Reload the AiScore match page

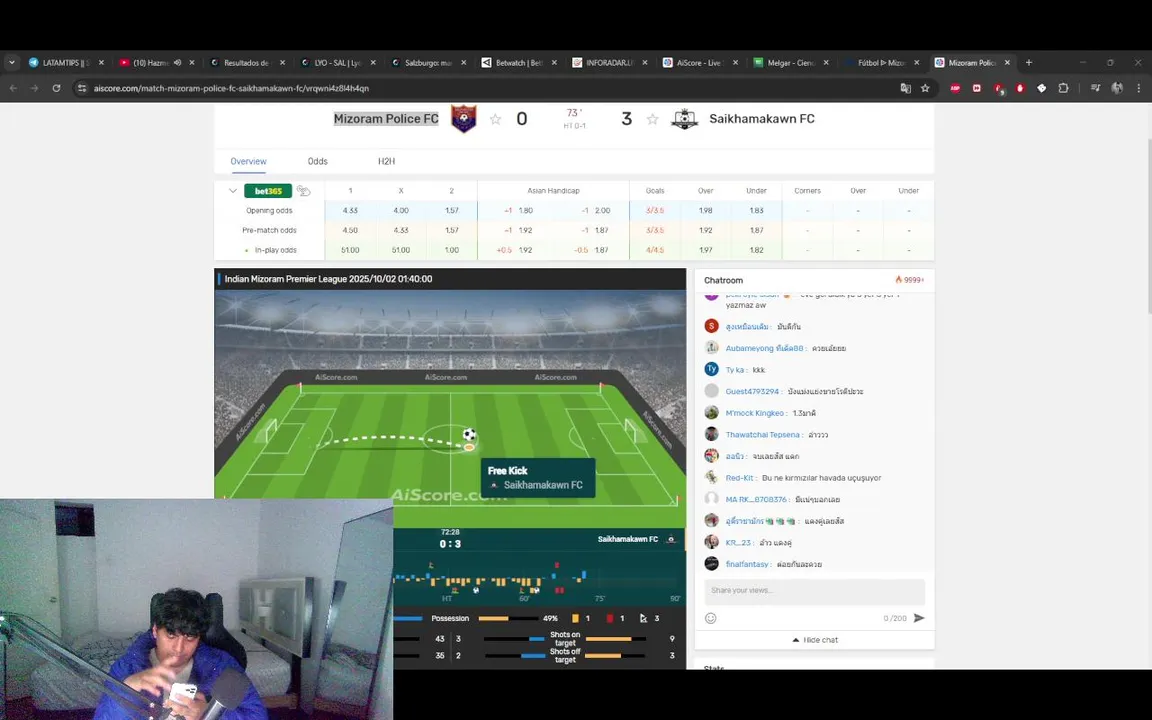56,88
